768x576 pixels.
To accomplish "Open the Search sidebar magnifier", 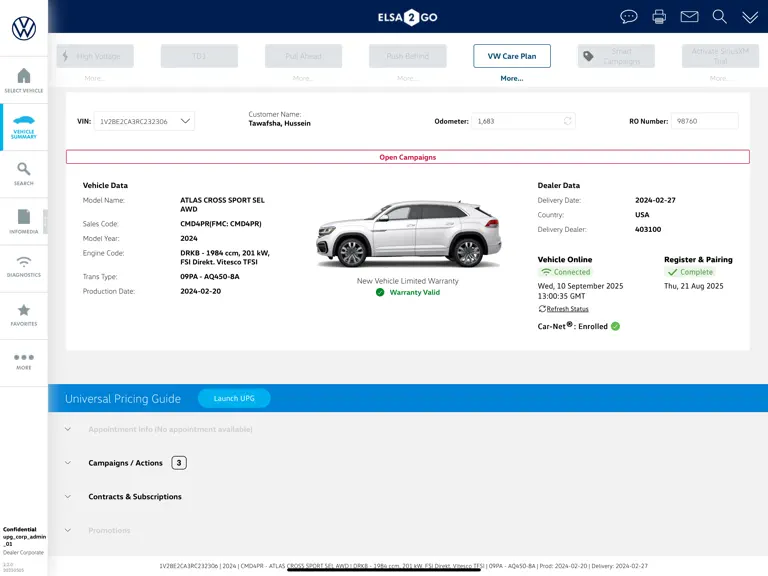I will [x=24, y=169].
